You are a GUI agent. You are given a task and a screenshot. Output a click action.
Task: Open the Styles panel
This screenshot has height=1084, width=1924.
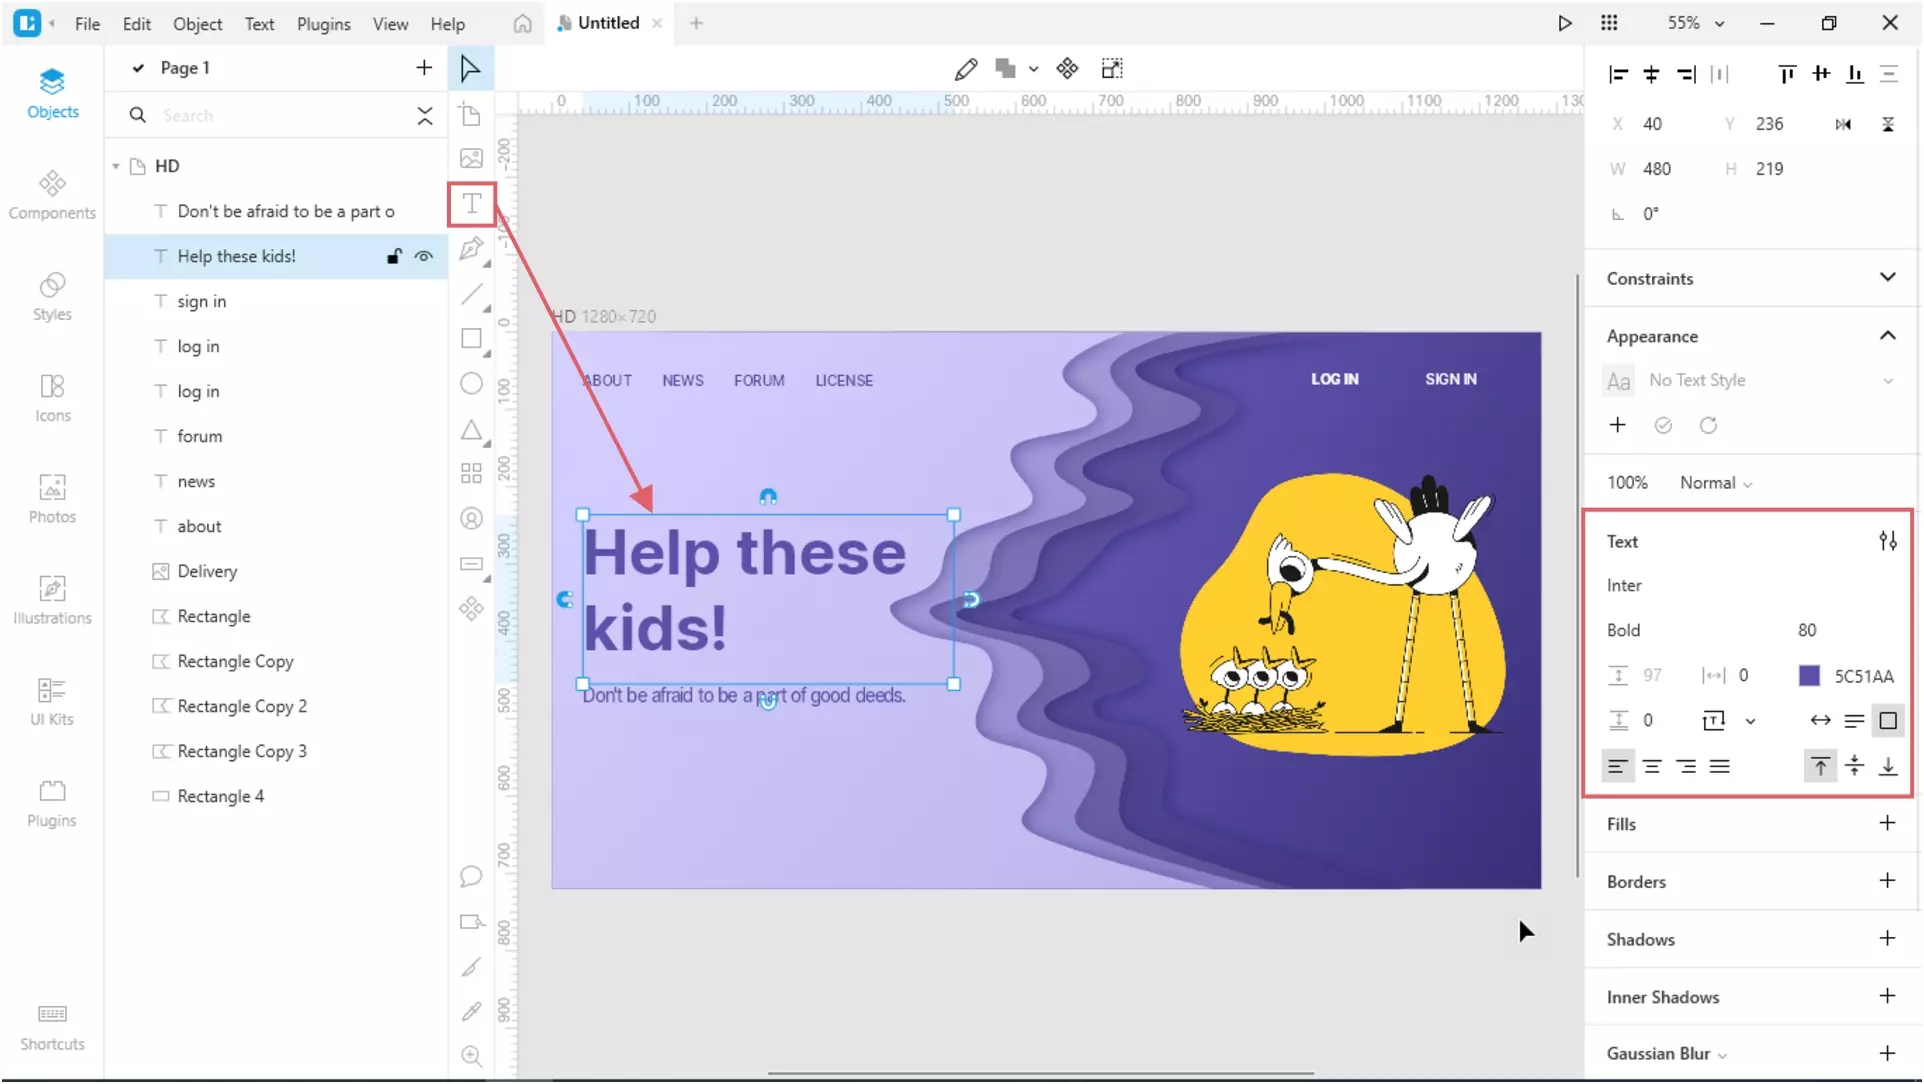click(x=52, y=296)
